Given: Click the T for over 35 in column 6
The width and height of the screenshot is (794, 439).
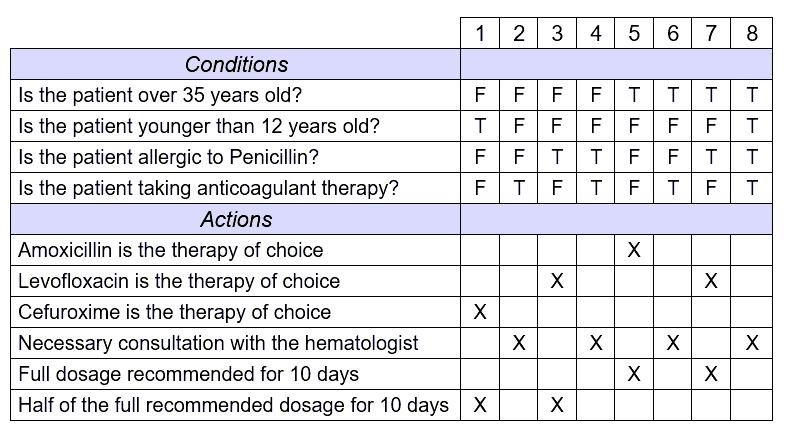Looking at the screenshot, I should [672, 95].
